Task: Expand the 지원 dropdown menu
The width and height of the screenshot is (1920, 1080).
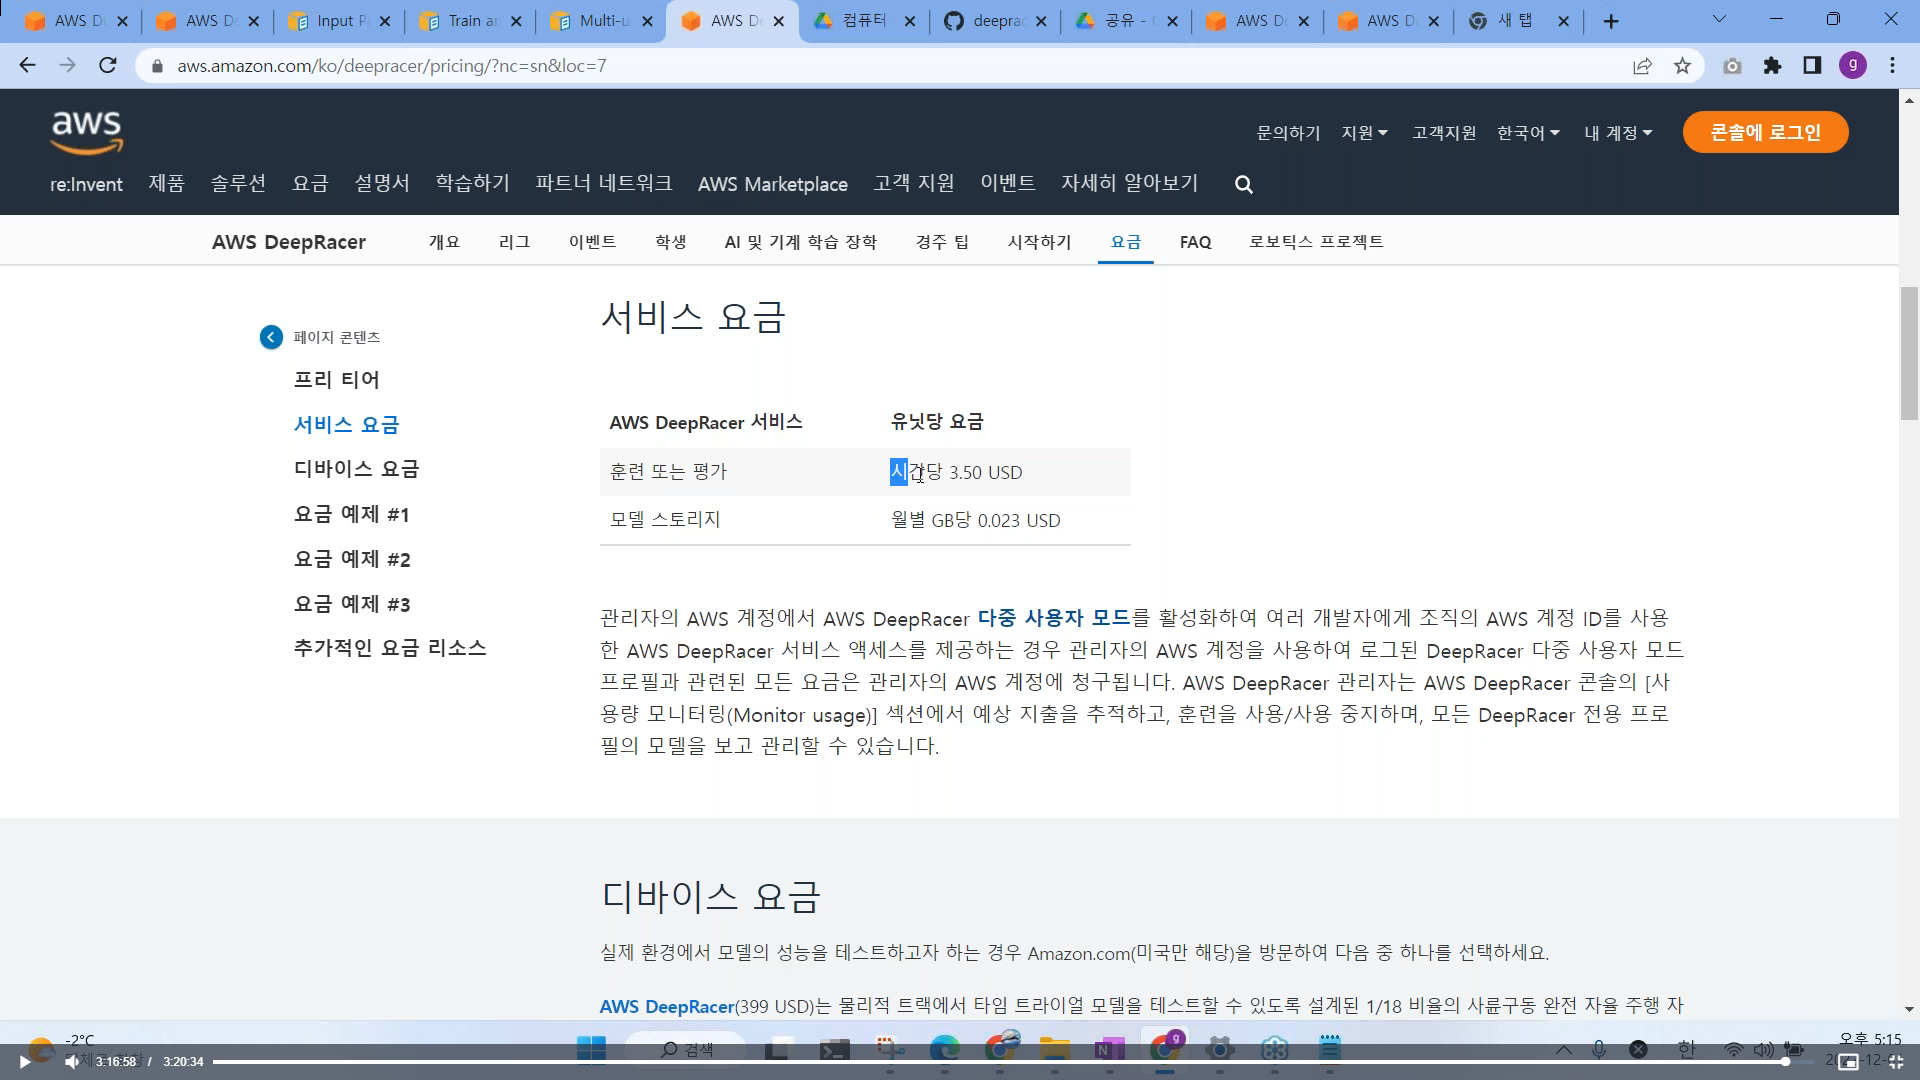Action: pos(1364,133)
